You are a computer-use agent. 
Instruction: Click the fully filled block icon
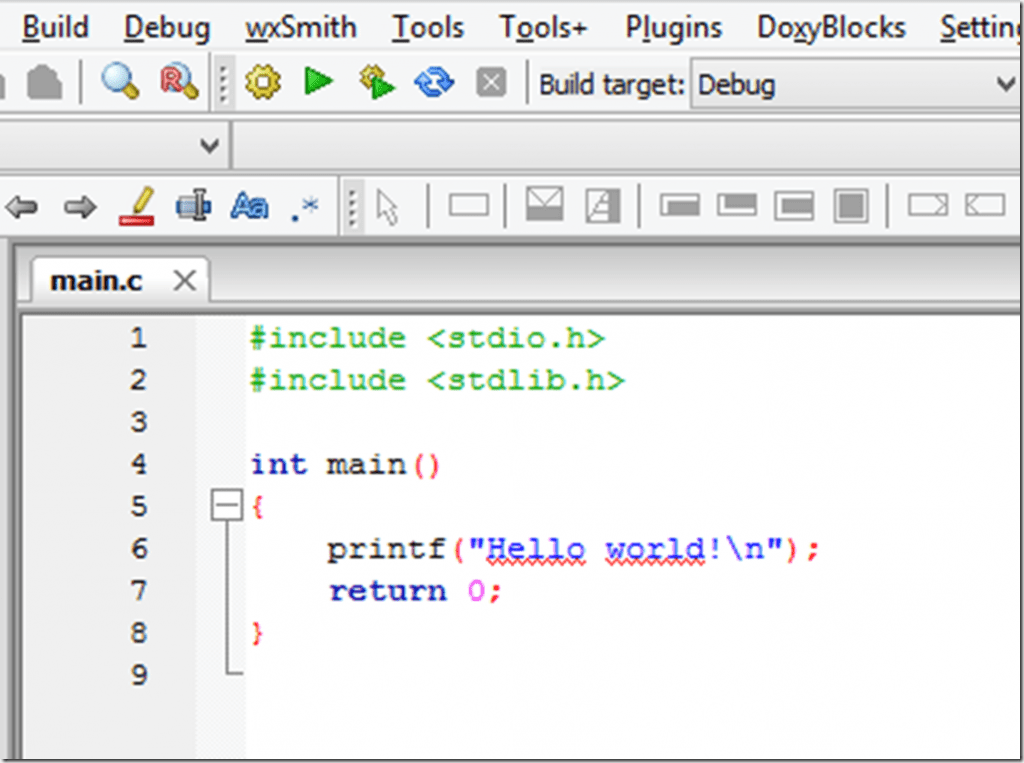pyautogui.click(x=851, y=206)
